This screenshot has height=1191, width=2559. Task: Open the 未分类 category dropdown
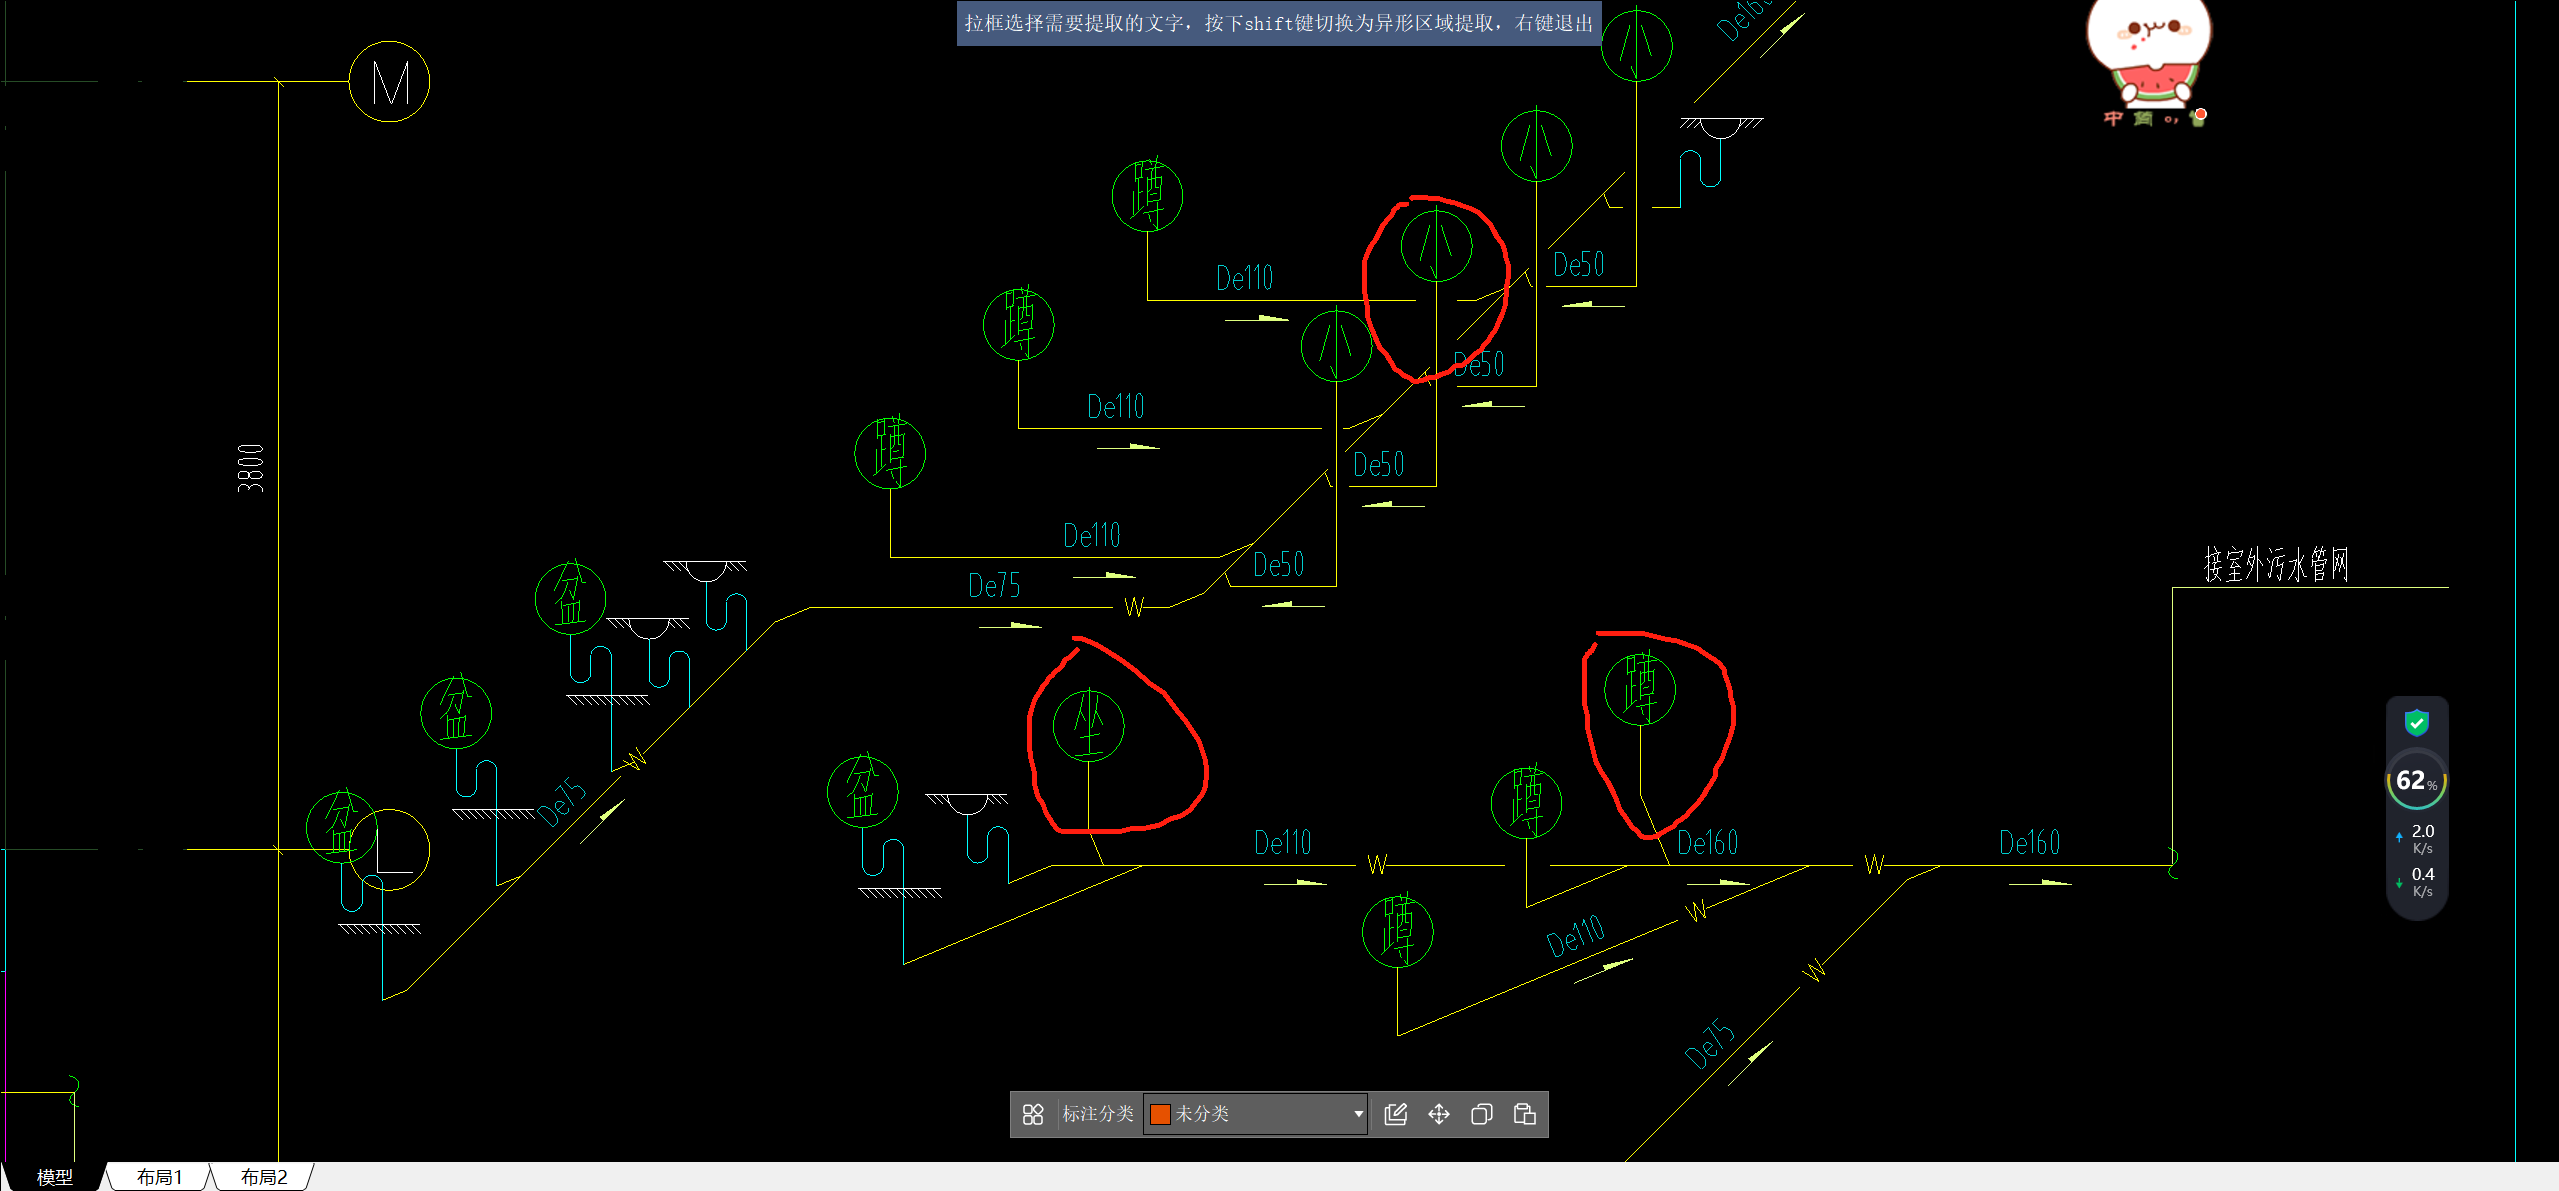point(1256,1114)
